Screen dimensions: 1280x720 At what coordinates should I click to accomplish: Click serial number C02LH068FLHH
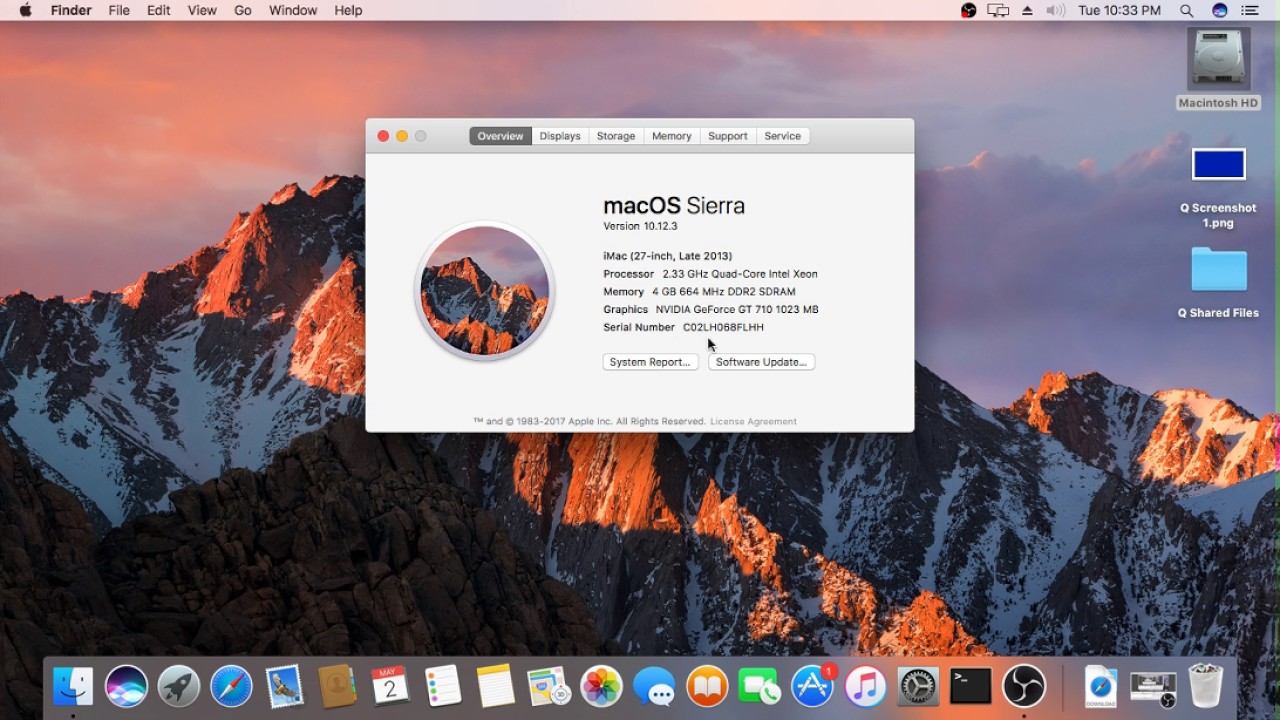(x=723, y=327)
